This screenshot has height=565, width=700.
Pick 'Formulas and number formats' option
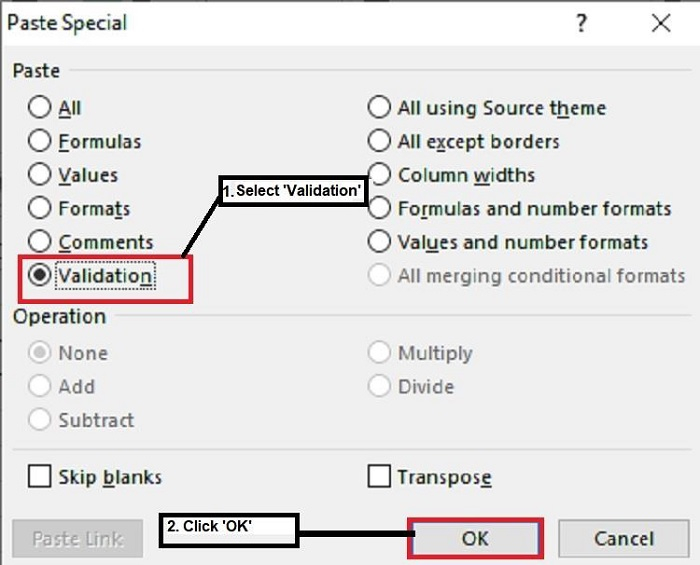(x=379, y=208)
